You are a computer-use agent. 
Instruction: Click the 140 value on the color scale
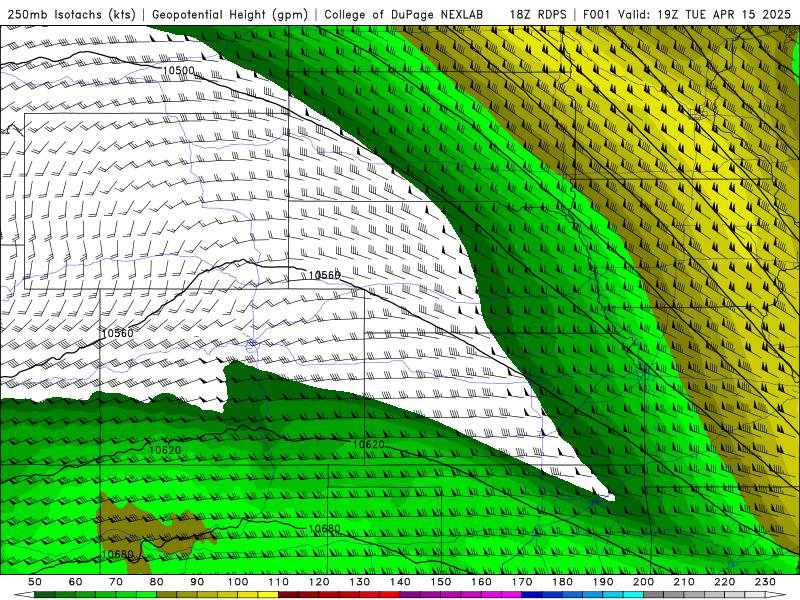[400, 582]
